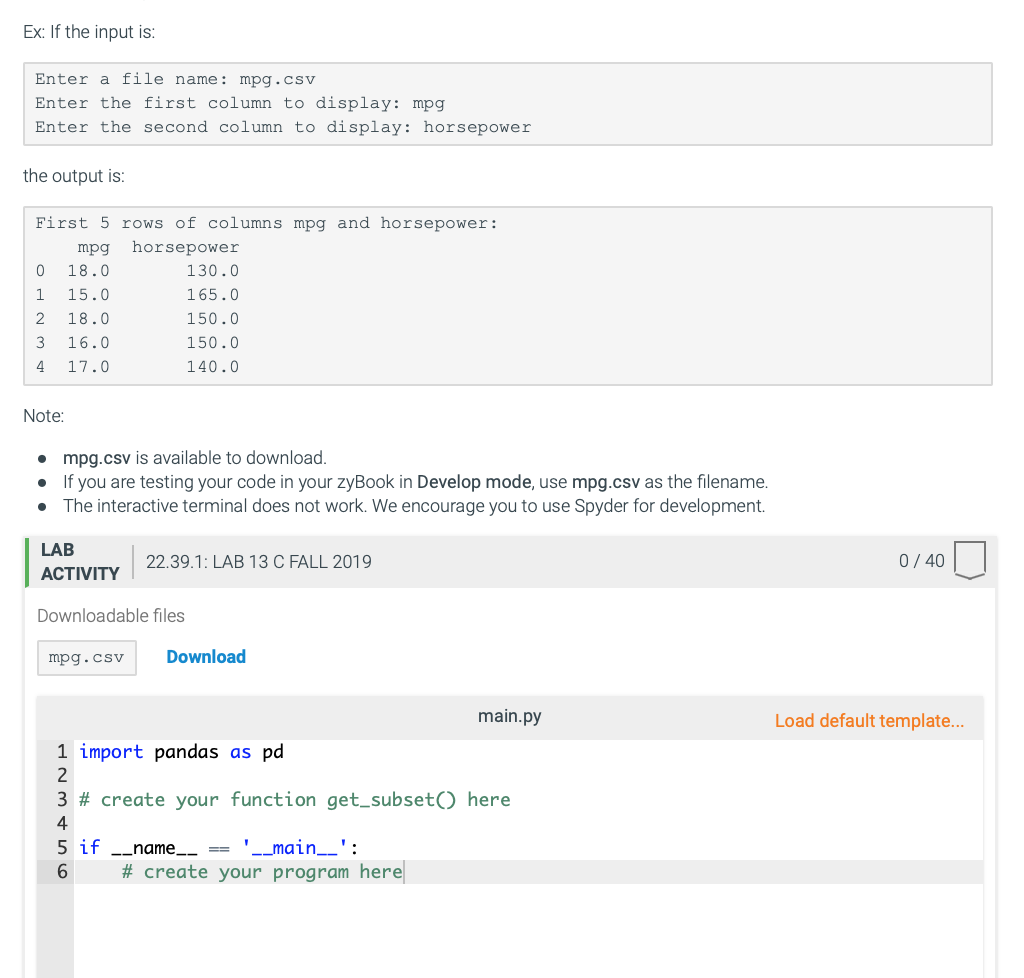Open the Load default template... option
Screen dimensions: 1024x978
coord(868,720)
